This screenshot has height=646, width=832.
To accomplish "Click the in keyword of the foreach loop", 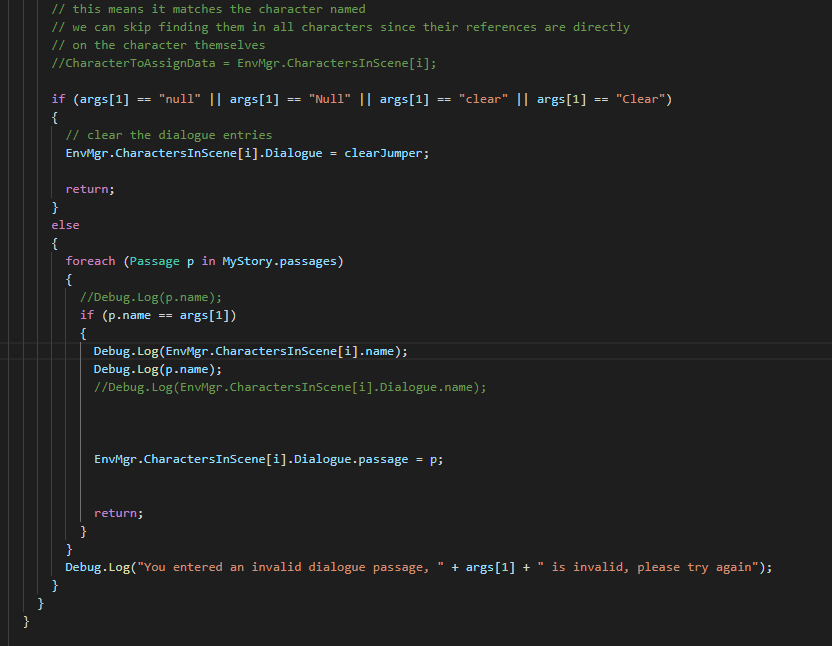I will pyautogui.click(x=208, y=261).
